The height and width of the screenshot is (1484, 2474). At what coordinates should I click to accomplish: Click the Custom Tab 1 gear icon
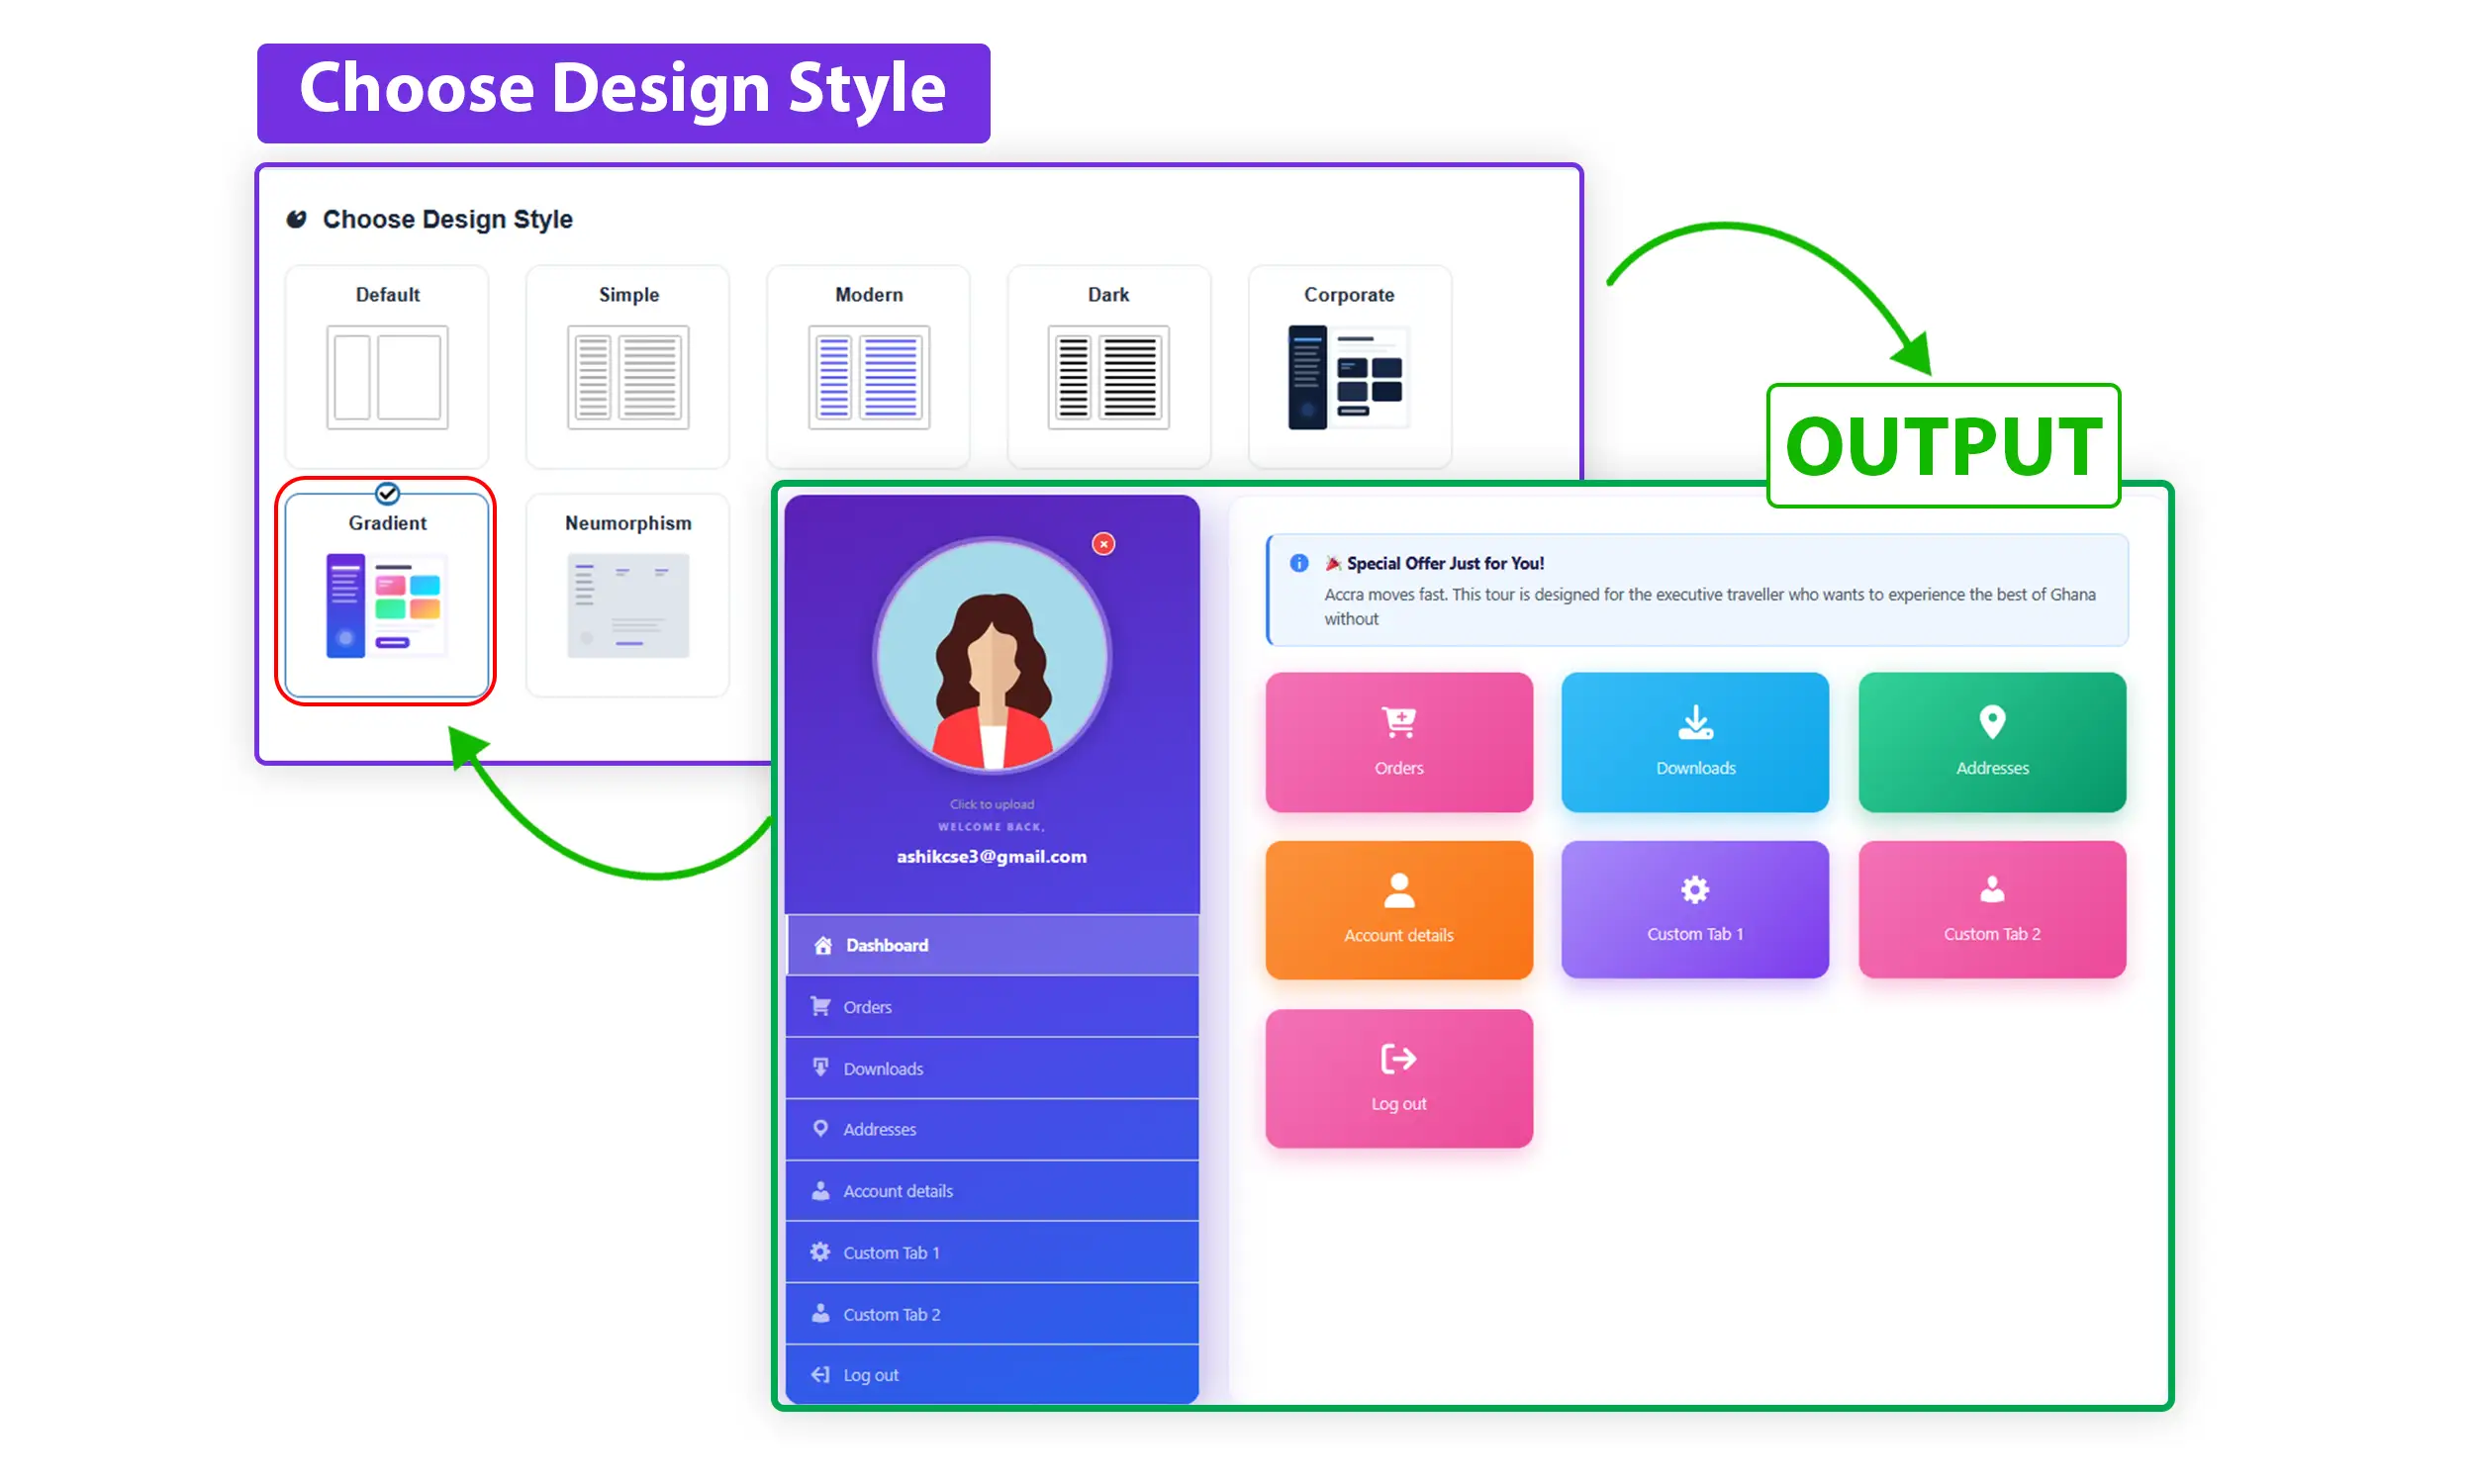[1694, 889]
